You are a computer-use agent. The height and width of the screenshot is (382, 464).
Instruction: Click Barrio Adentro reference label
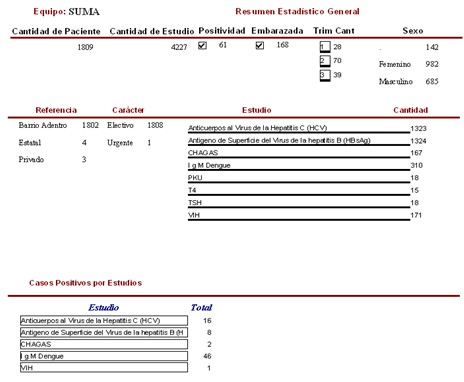click(x=43, y=125)
